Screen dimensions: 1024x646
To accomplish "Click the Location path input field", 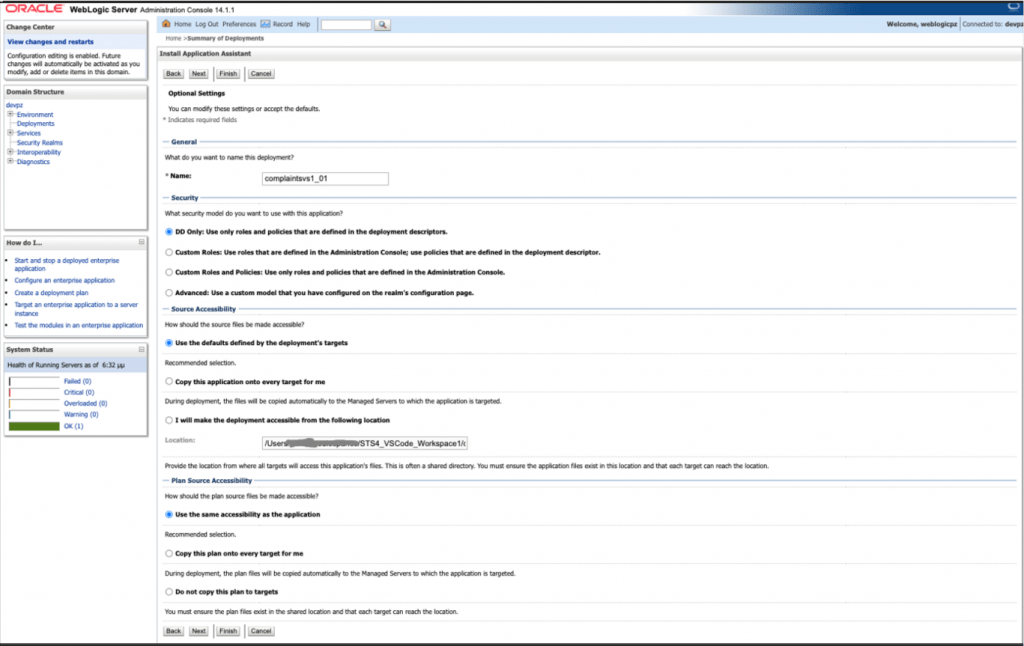I will [364, 444].
